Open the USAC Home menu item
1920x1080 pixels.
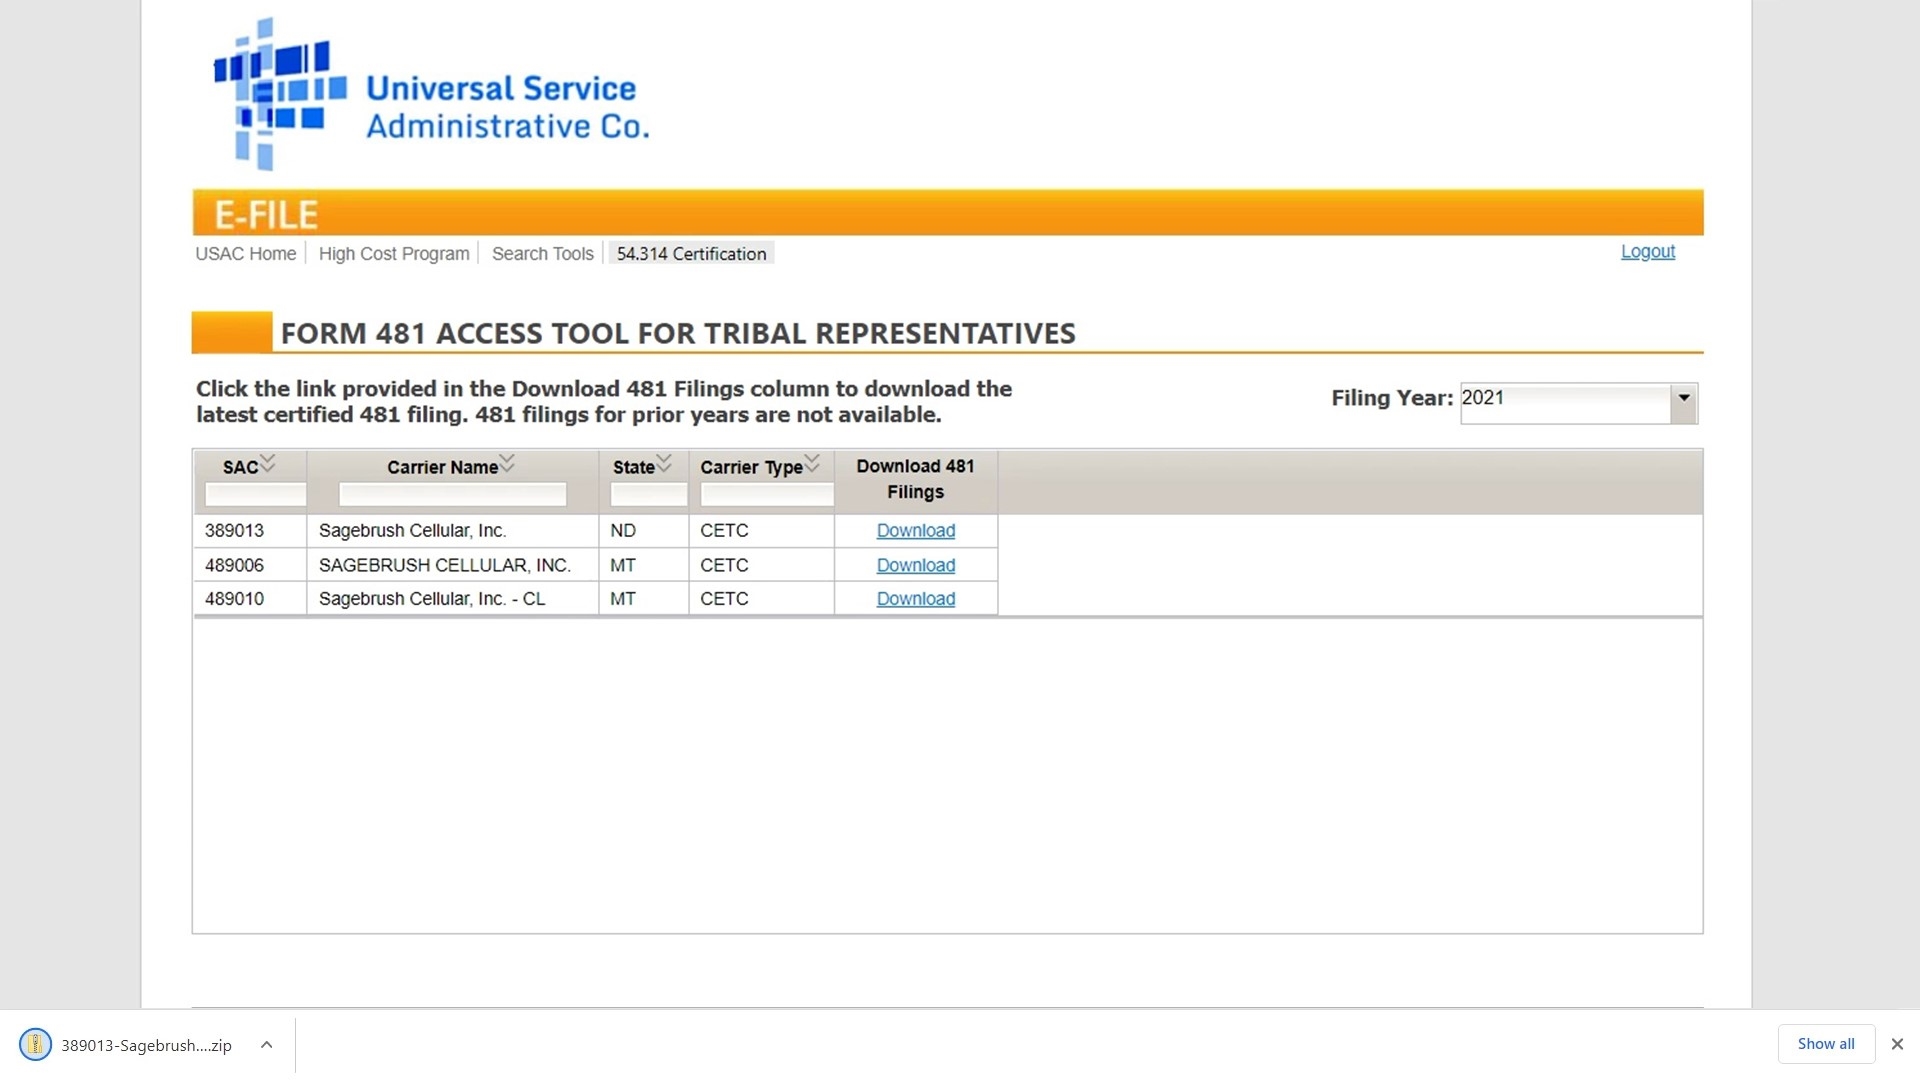pyautogui.click(x=246, y=254)
